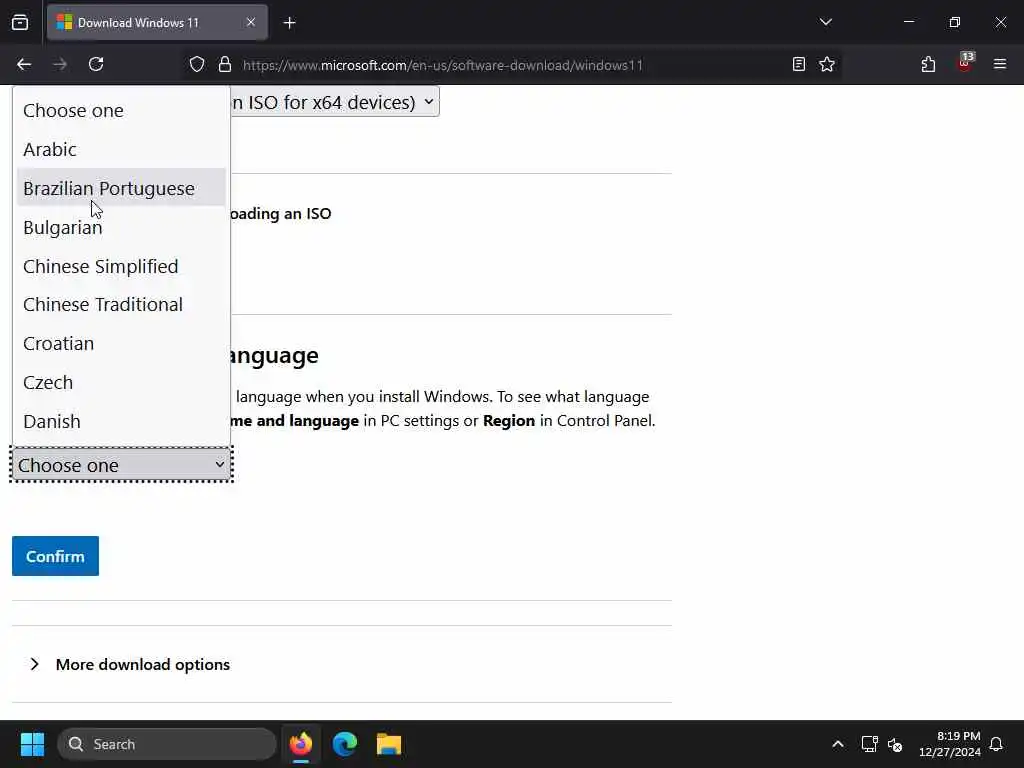Select Danish from the language list

121,422
